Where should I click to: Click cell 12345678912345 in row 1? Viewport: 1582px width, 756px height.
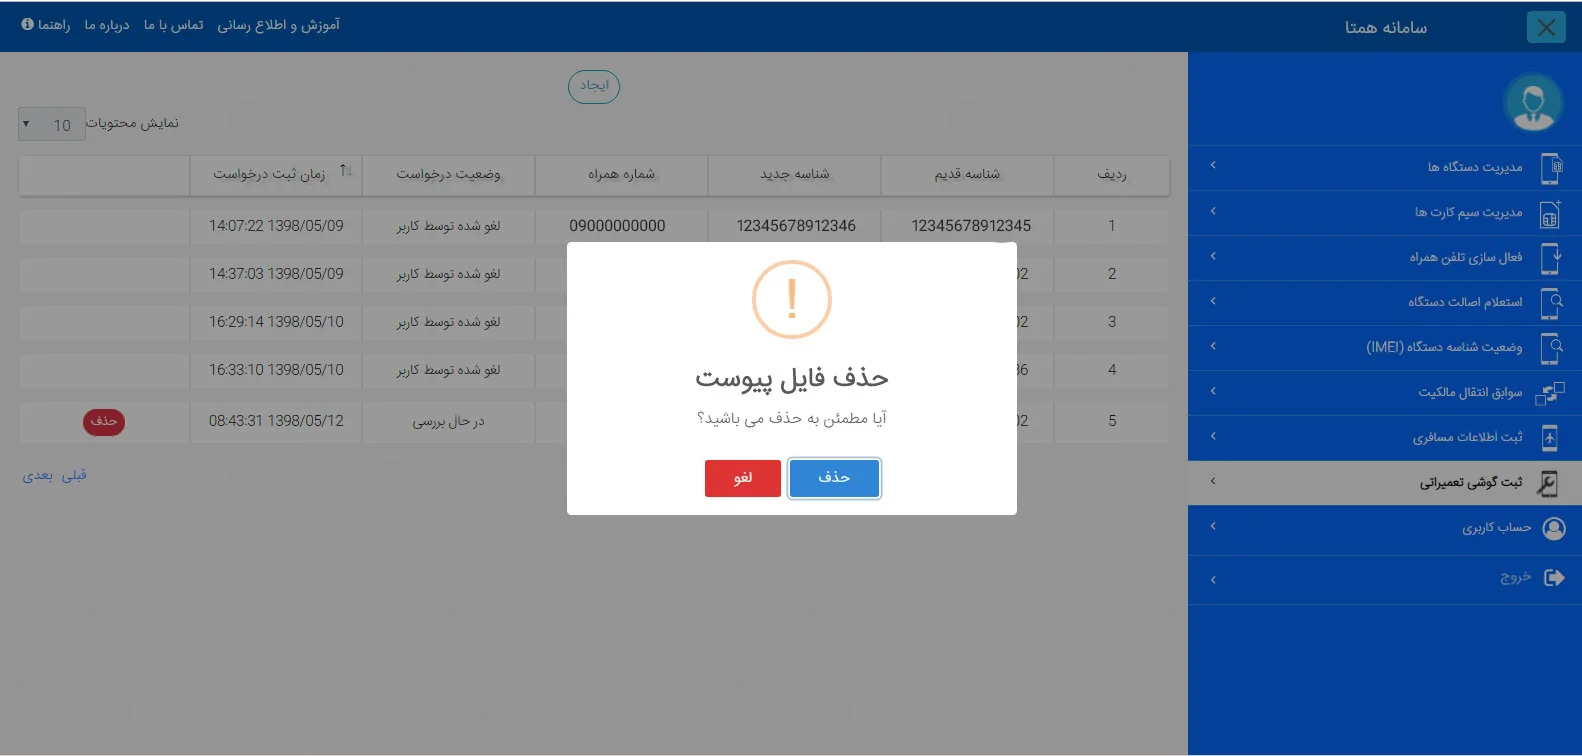tap(971, 226)
